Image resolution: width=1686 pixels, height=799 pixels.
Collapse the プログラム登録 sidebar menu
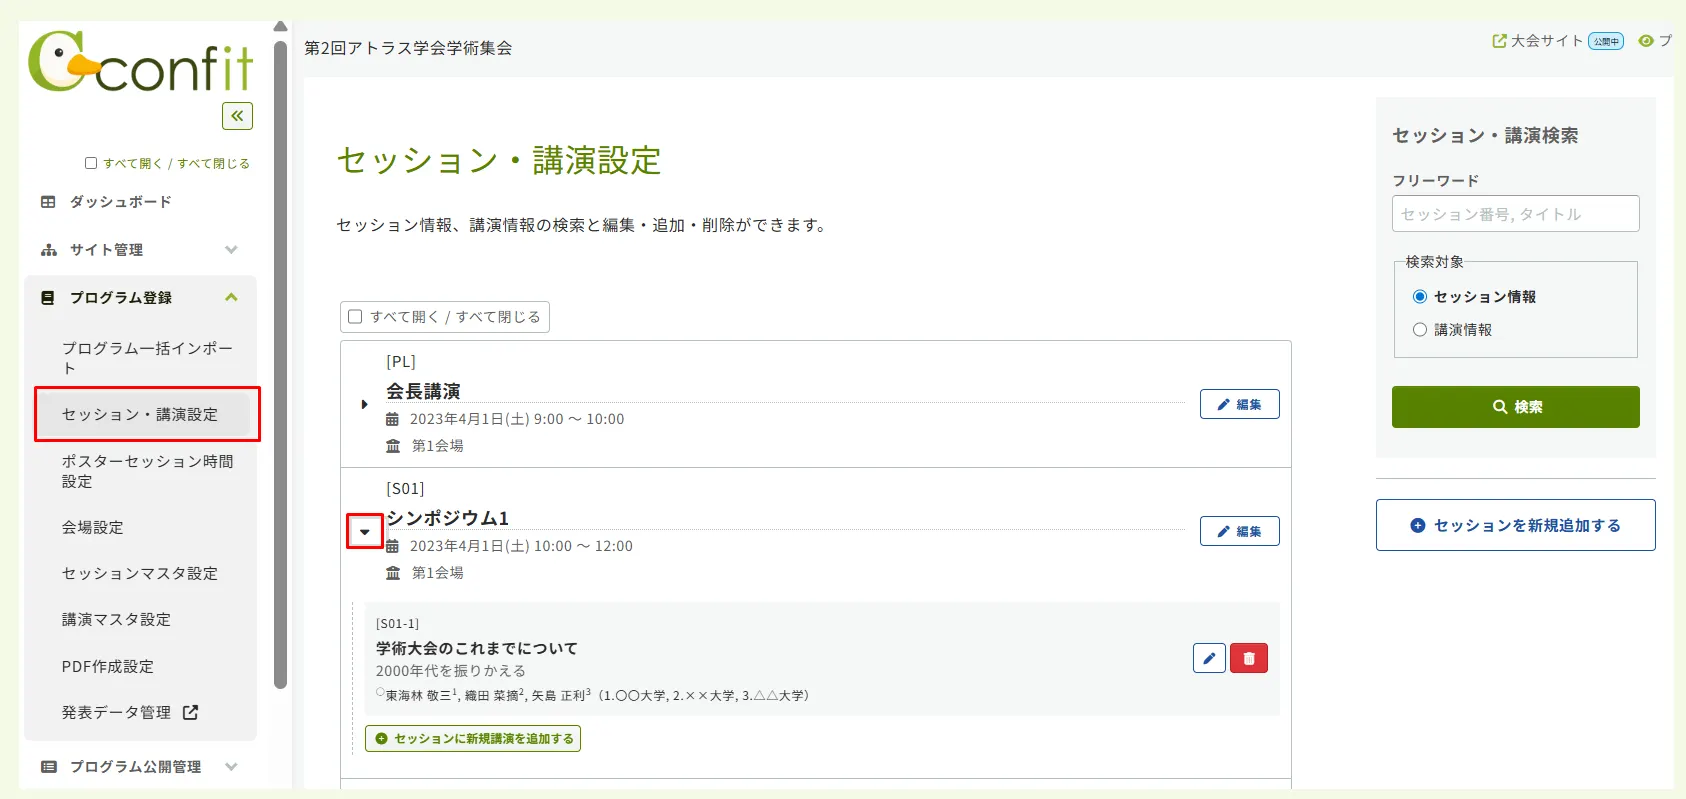coord(140,298)
